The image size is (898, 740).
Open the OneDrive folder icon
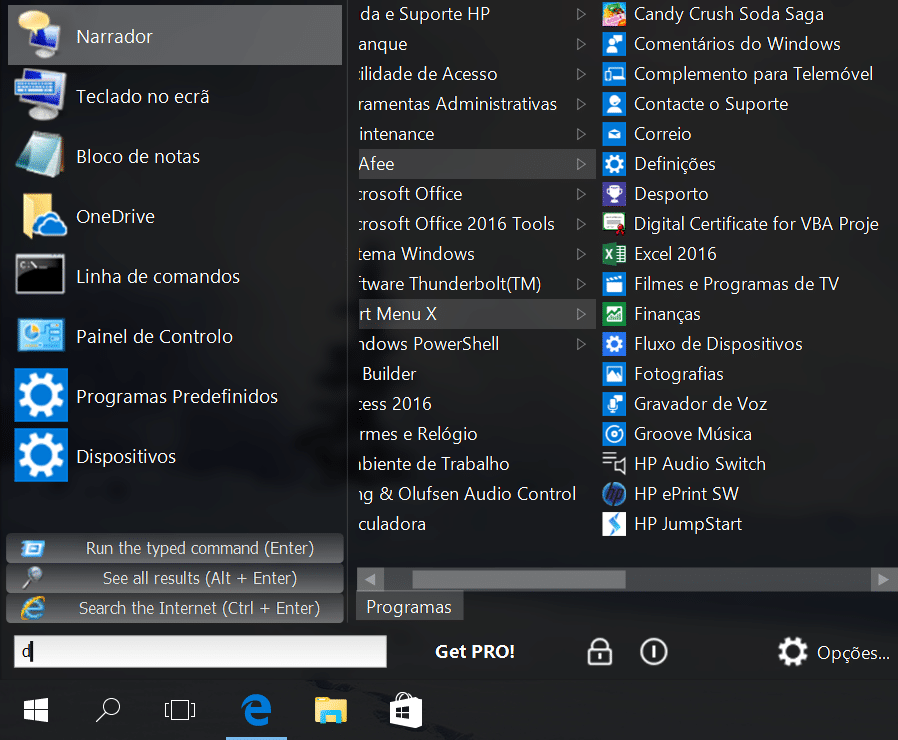(44, 216)
